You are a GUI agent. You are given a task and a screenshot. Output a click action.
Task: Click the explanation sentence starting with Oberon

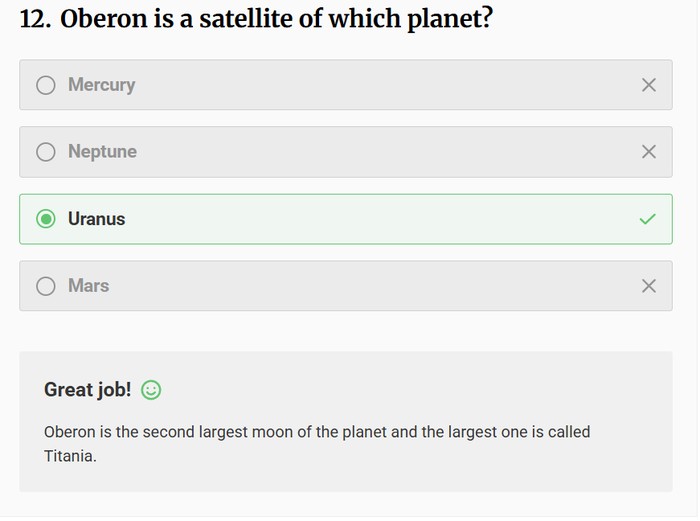coord(316,432)
